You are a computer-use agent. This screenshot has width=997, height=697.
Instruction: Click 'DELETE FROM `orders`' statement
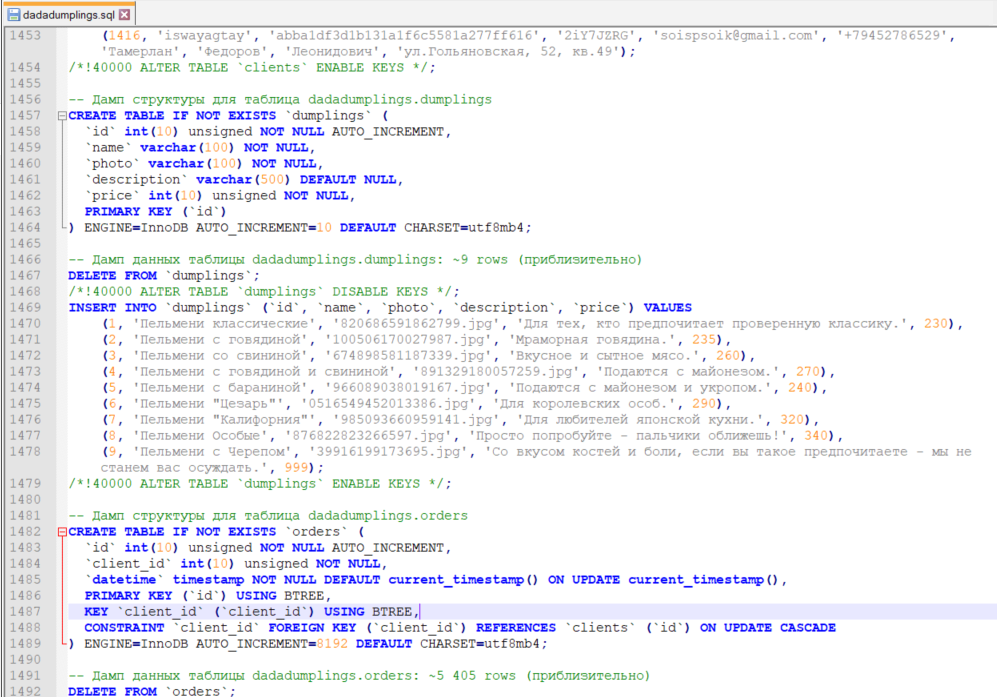click(x=152, y=691)
